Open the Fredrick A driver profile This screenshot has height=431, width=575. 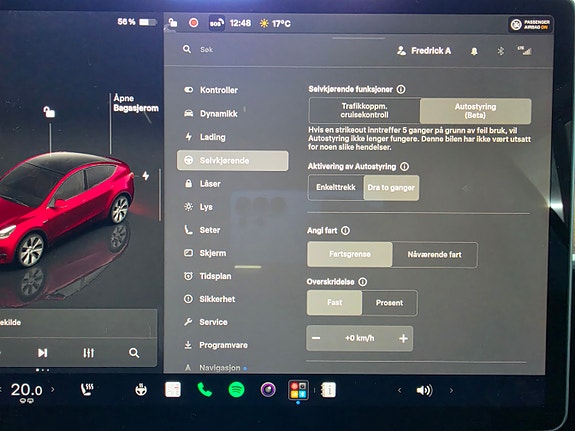pyautogui.click(x=424, y=51)
